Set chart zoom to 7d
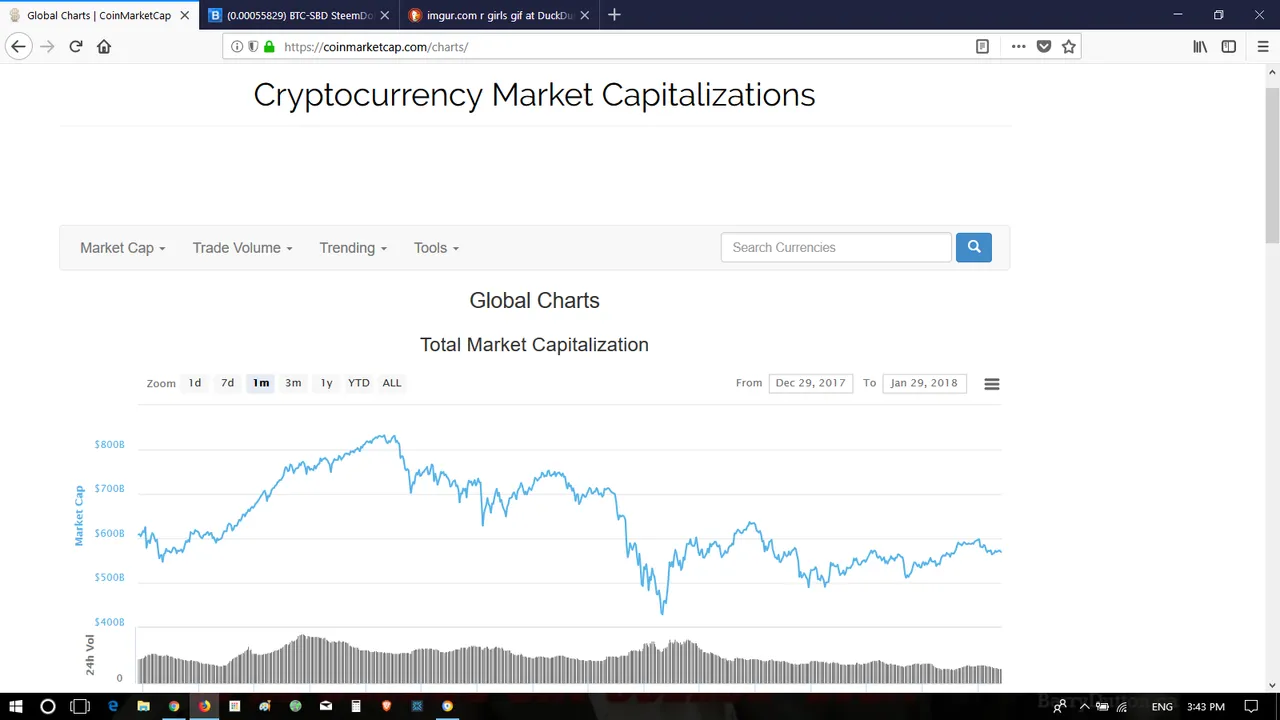This screenshot has width=1280, height=720. point(228,383)
